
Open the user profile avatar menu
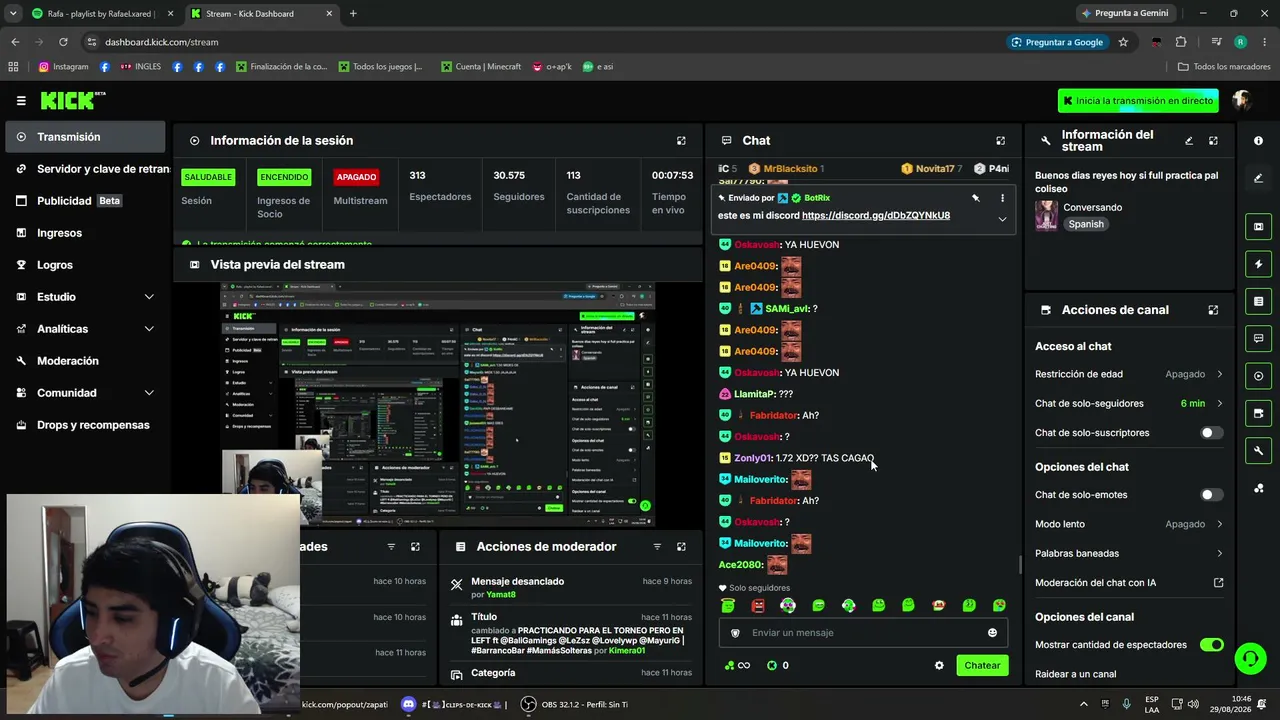[x=1242, y=100]
